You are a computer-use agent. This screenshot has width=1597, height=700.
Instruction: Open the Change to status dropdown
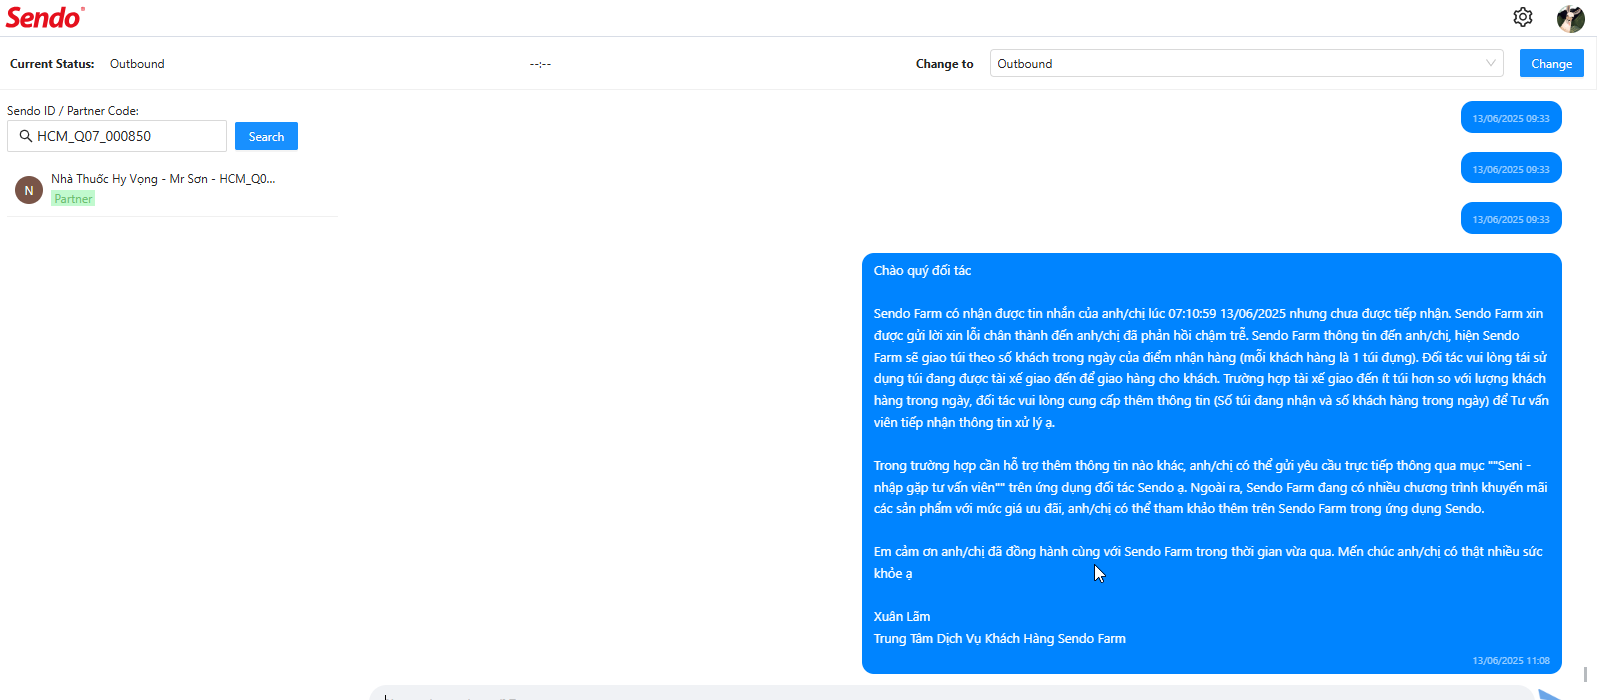[x=1247, y=63]
